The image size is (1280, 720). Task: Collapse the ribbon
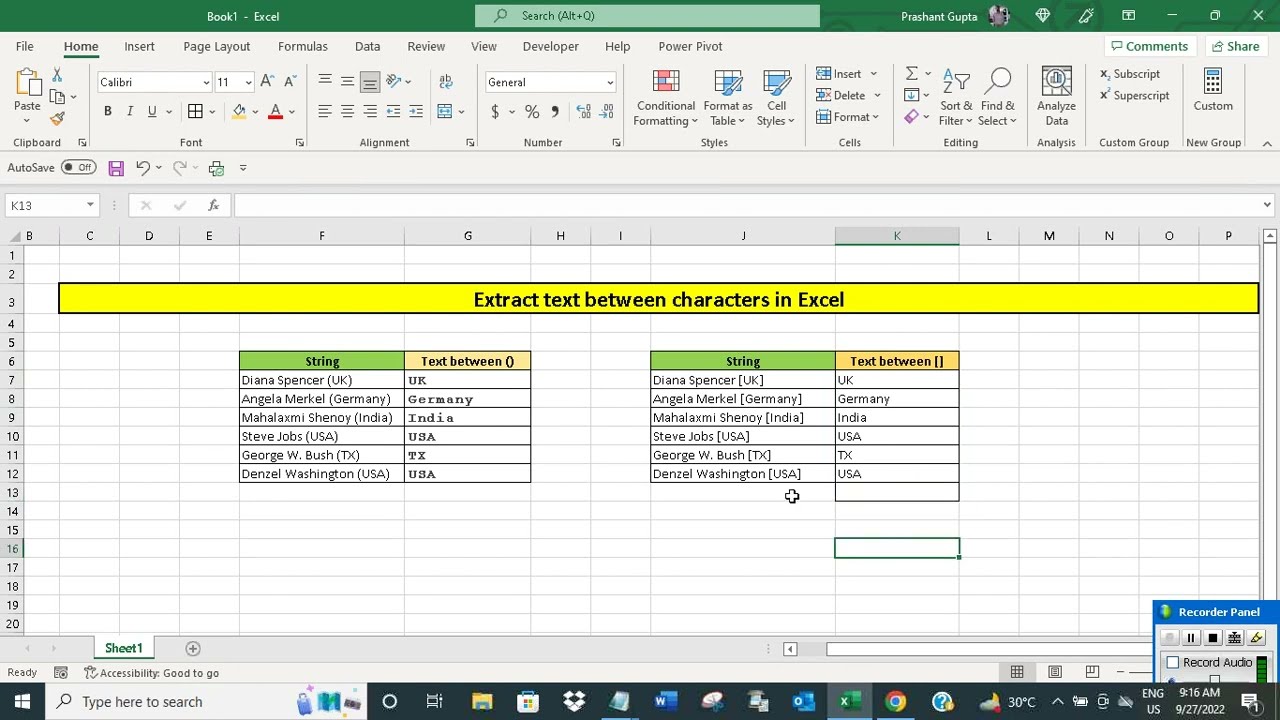coord(1267,143)
